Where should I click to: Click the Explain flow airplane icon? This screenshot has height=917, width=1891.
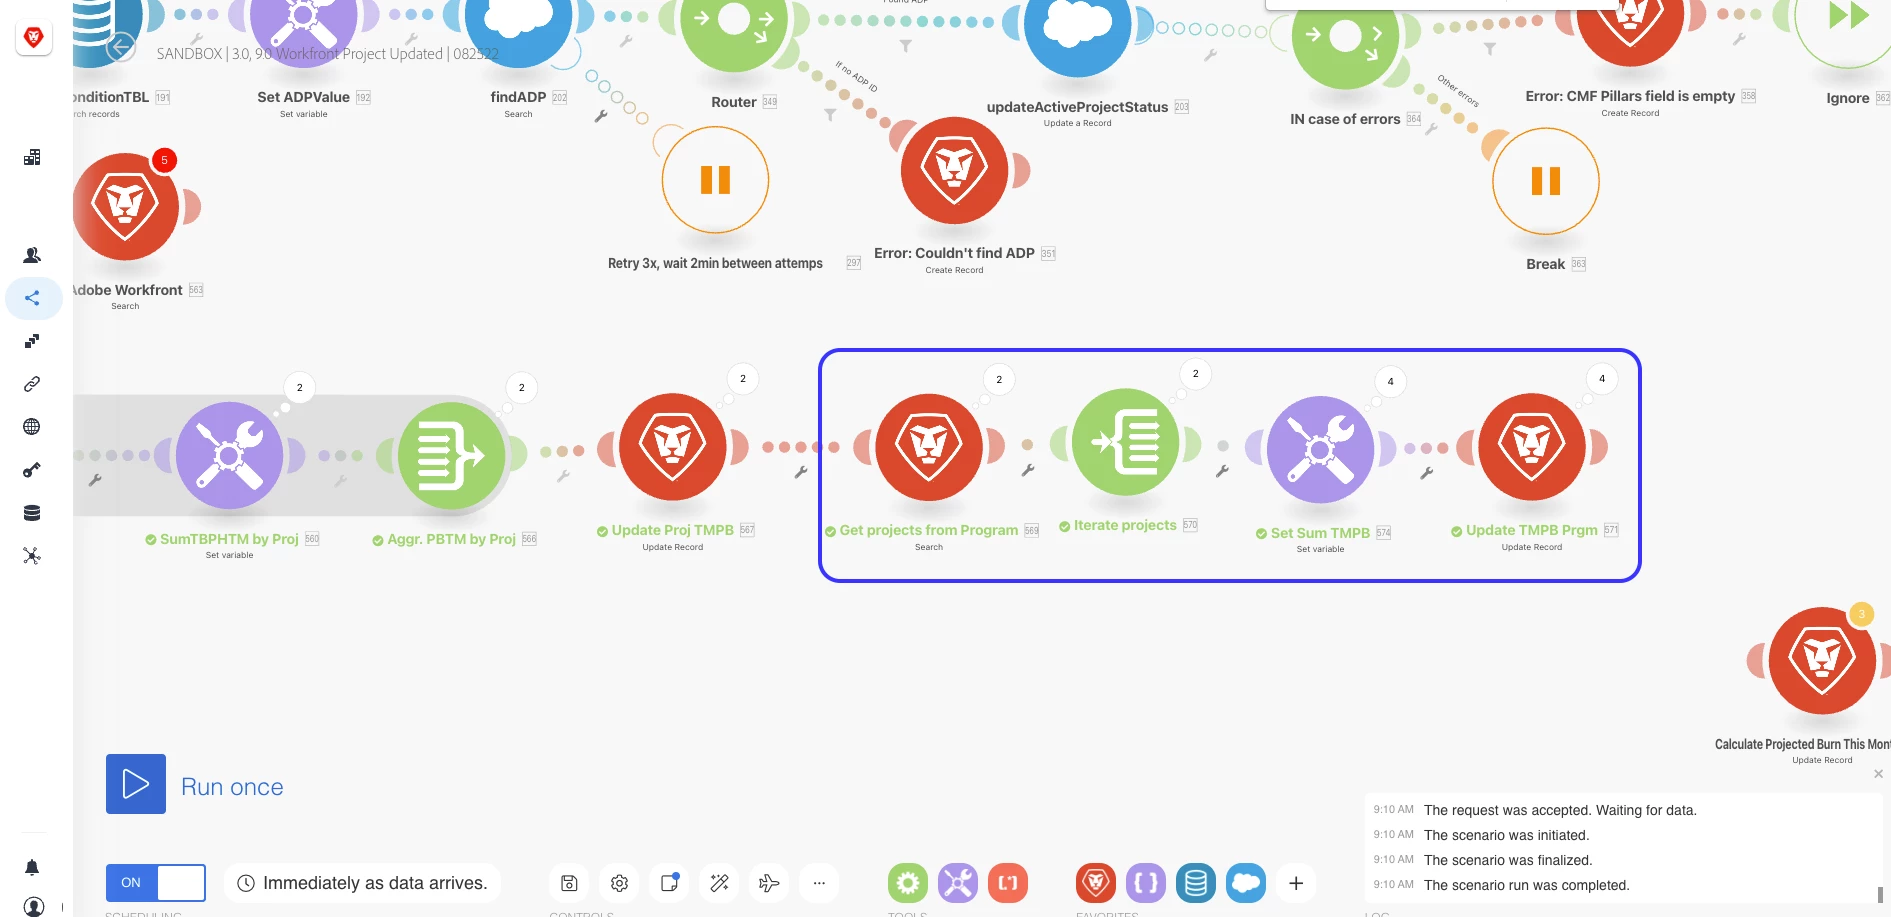[x=769, y=883]
